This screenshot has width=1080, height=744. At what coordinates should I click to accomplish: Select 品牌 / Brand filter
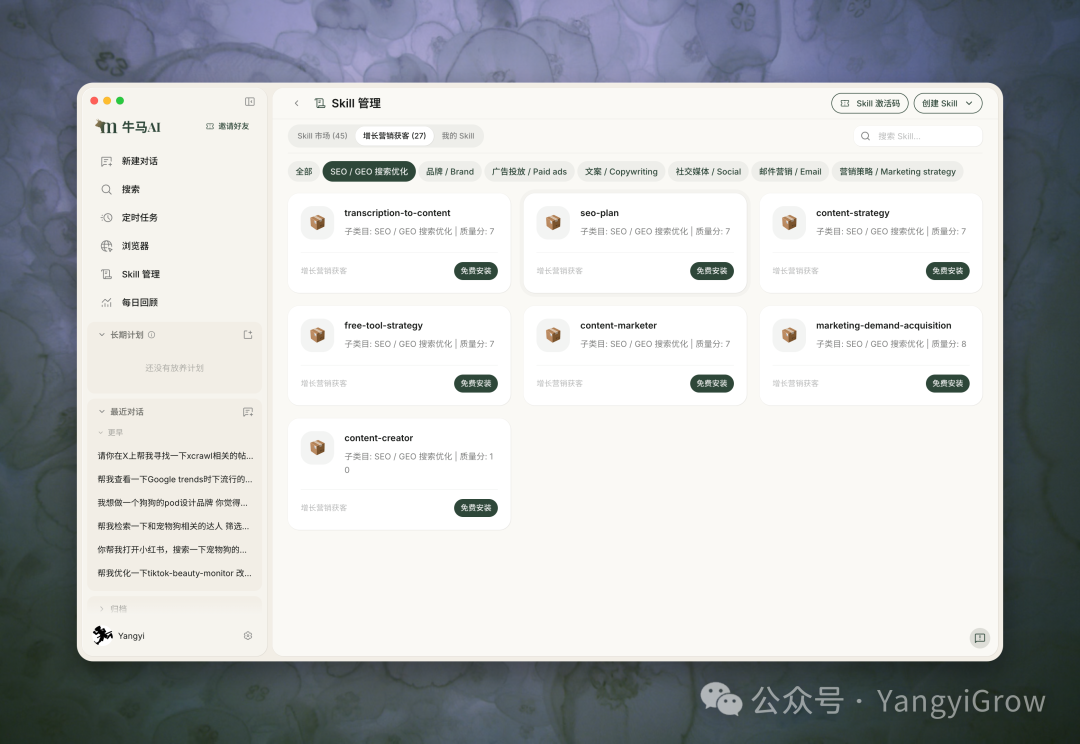point(450,172)
